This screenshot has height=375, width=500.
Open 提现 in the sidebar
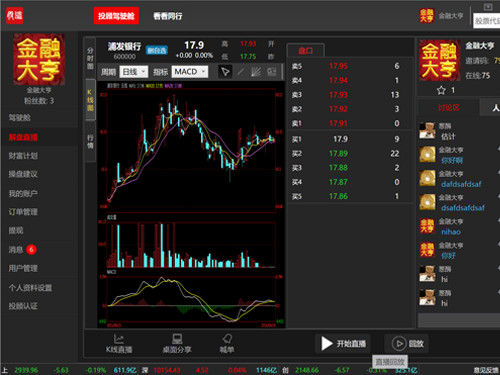[16, 230]
